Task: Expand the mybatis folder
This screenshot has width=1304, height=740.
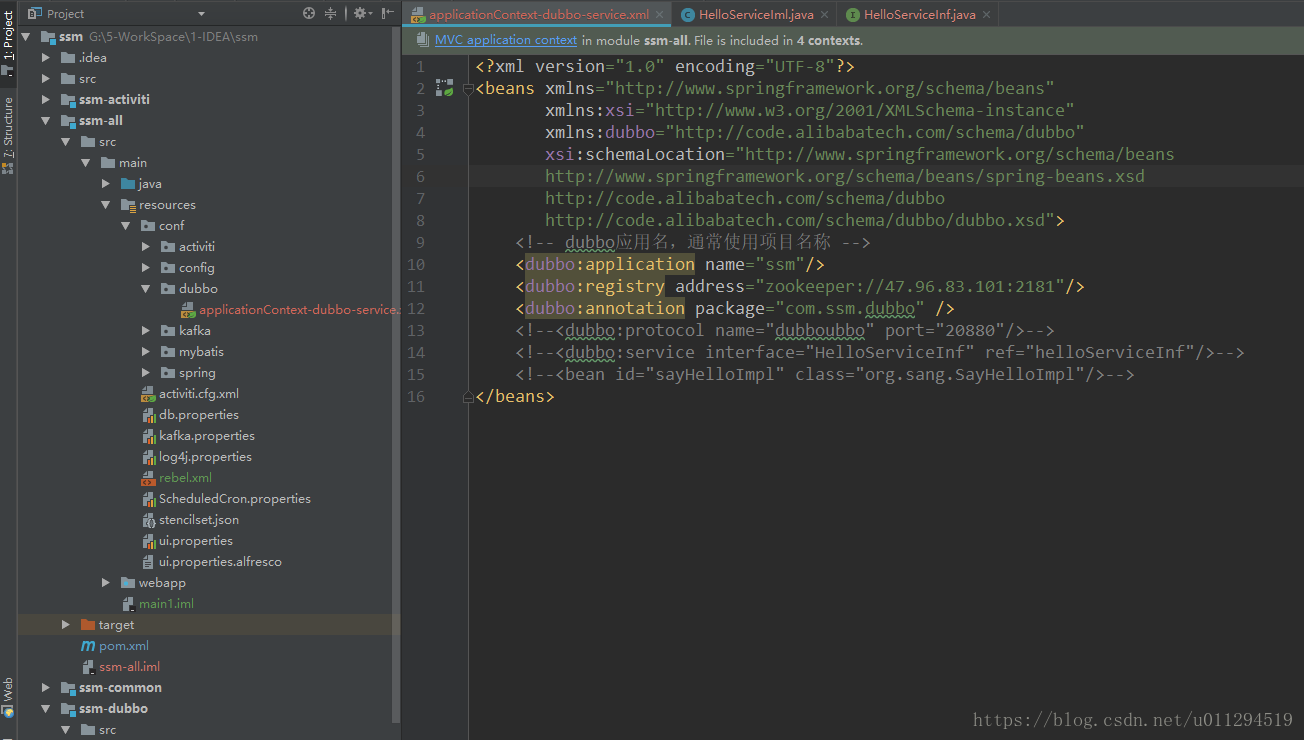Action: pyautogui.click(x=146, y=352)
